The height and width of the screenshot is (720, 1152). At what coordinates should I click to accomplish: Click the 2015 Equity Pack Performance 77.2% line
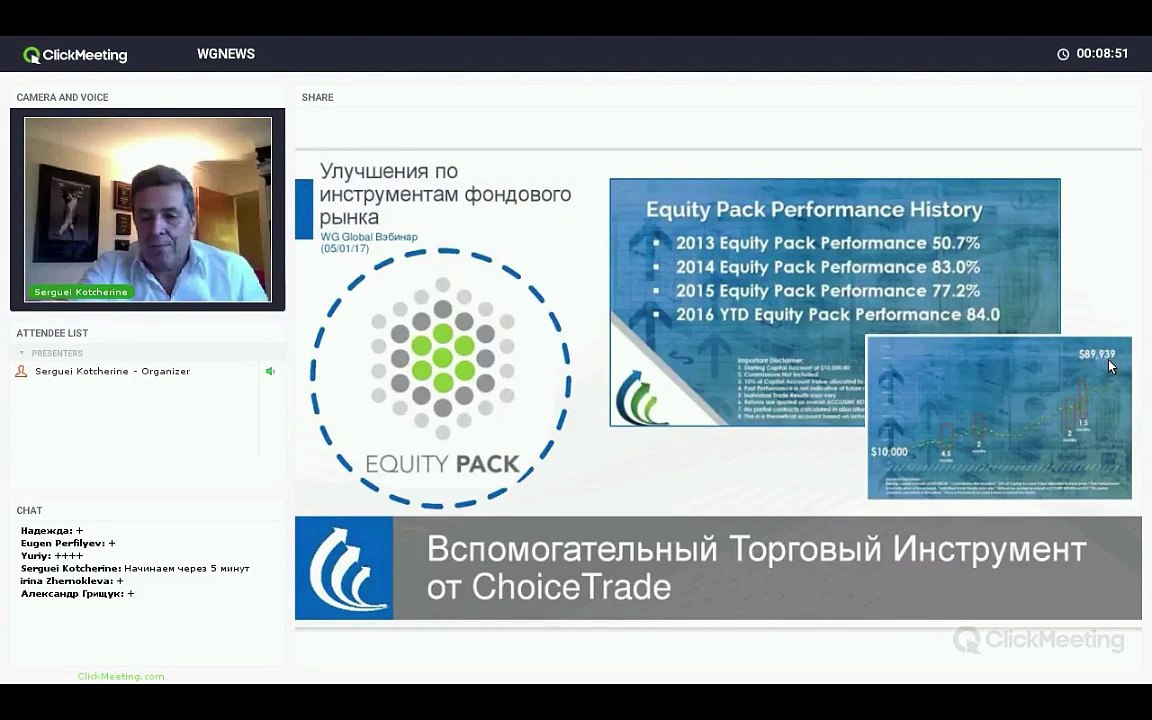click(828, 290)
